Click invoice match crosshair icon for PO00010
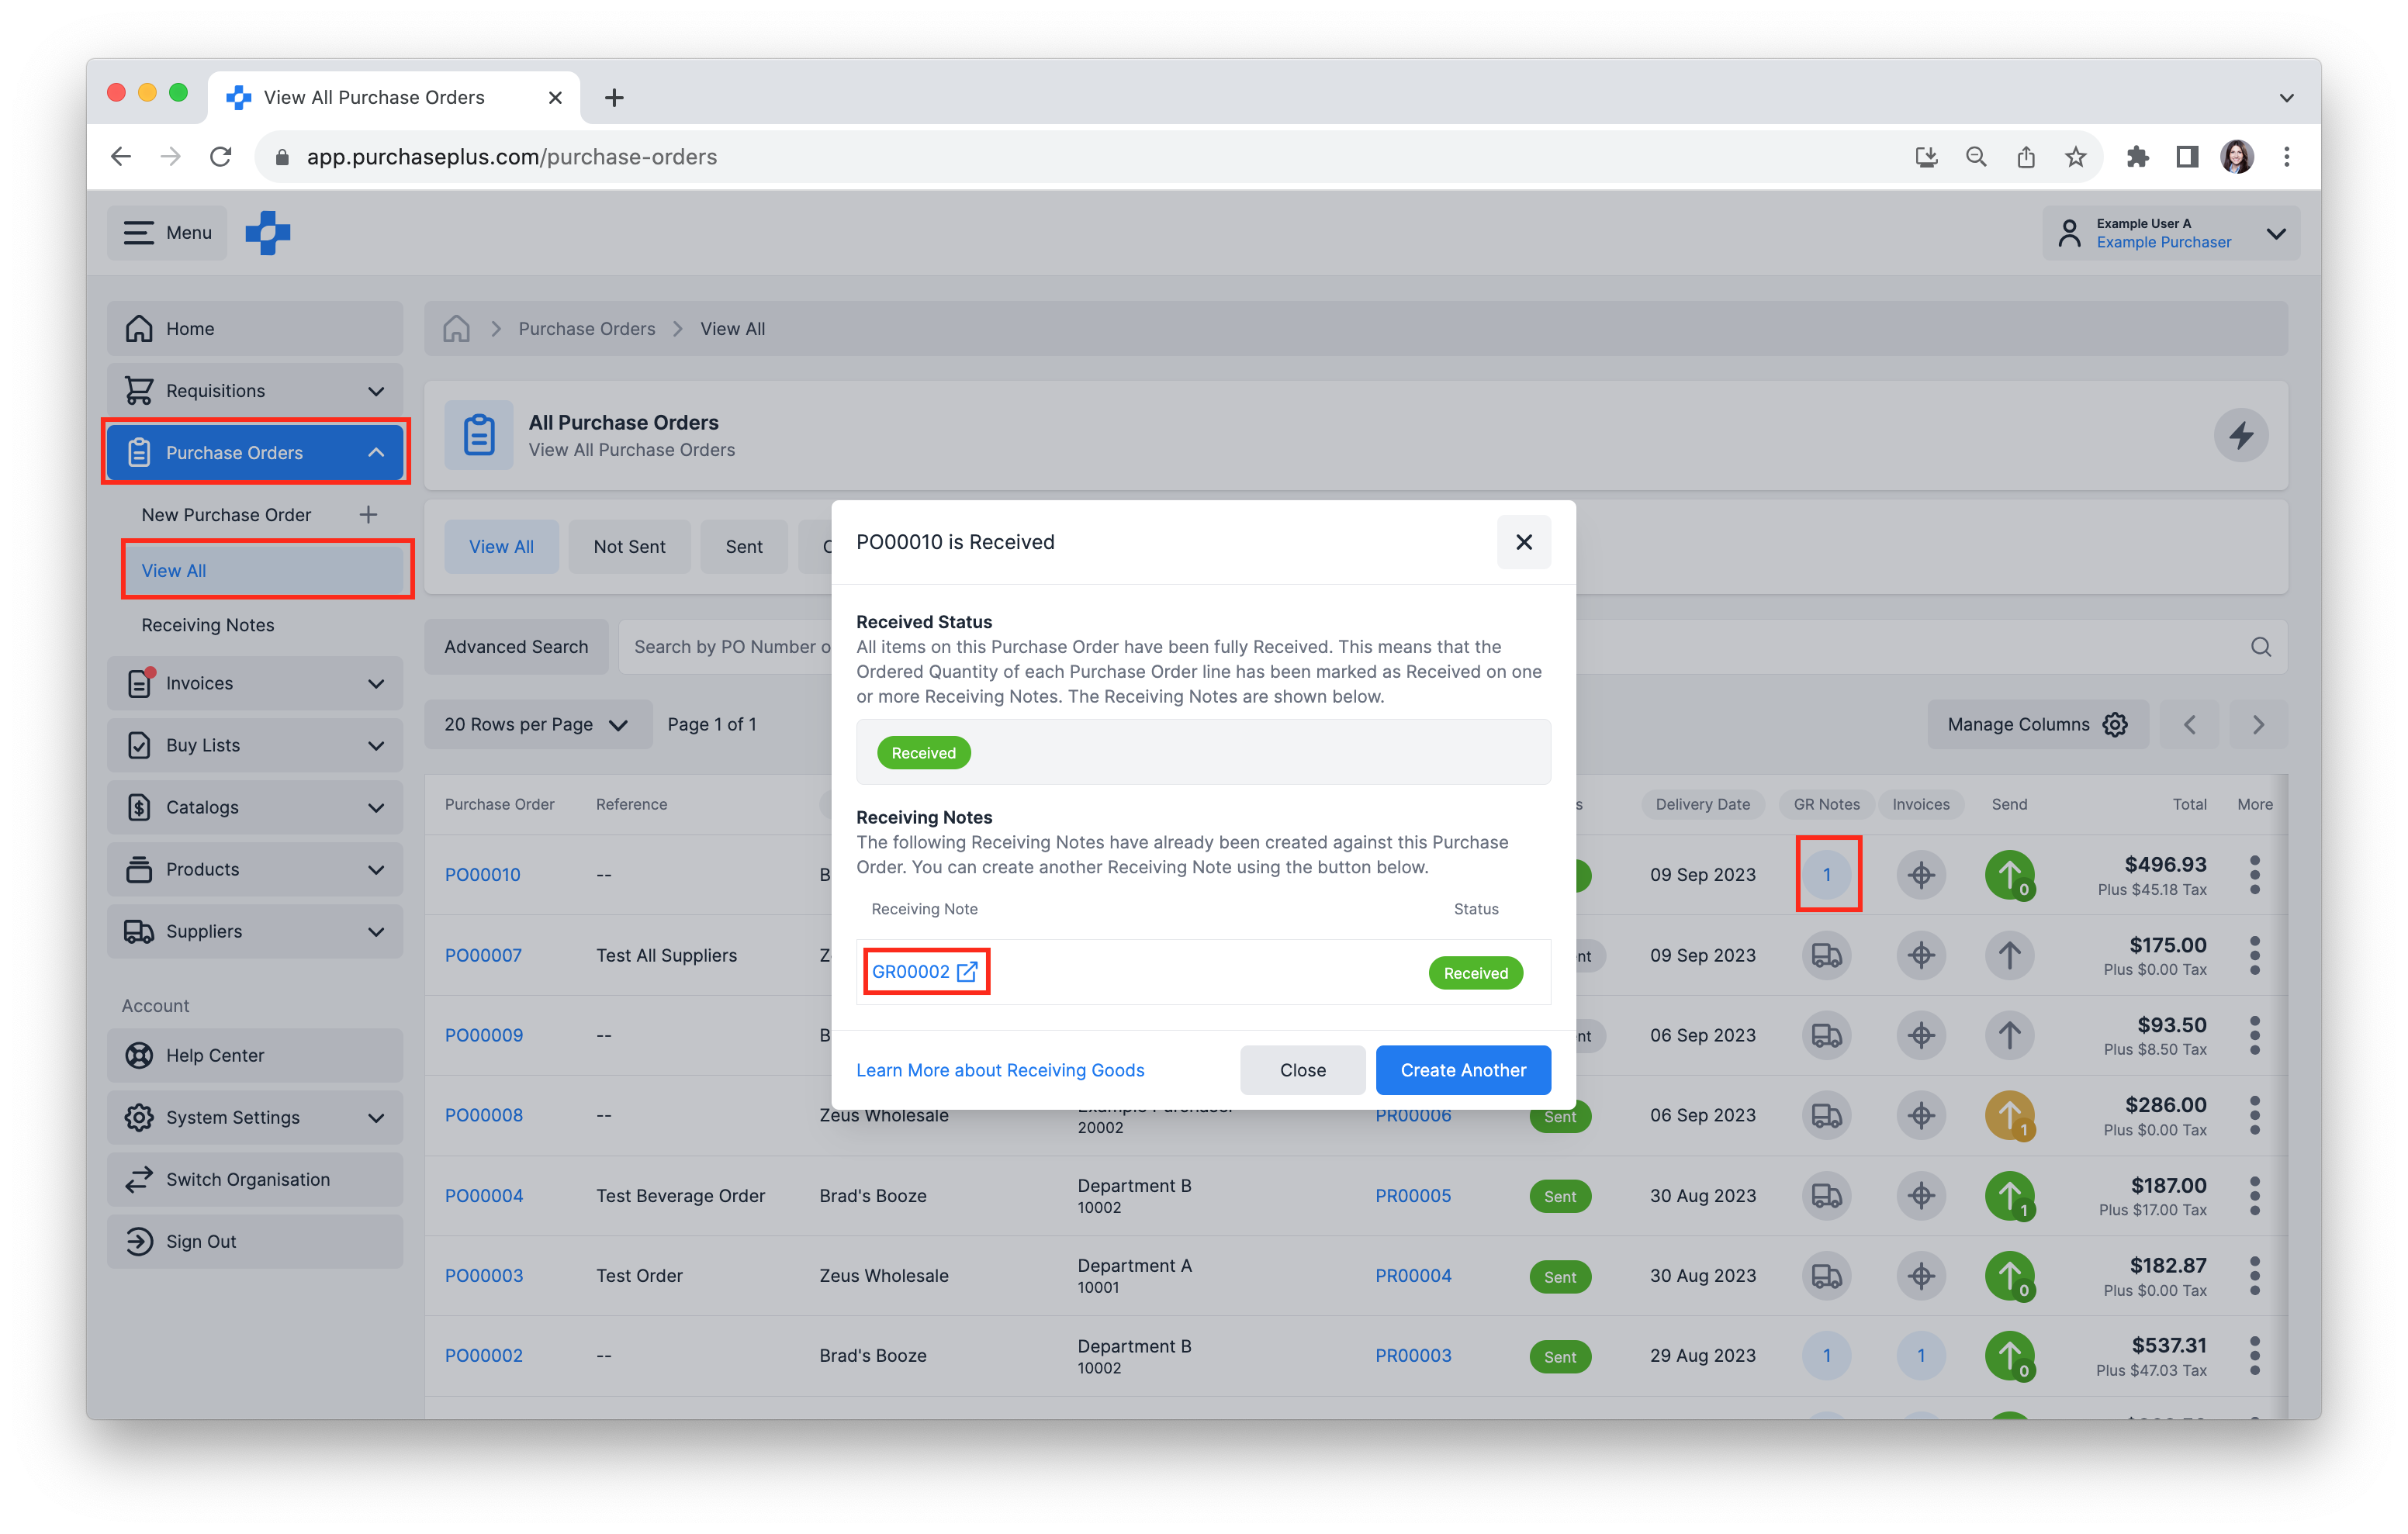This screenshot has height=1534, width=2408. click(x=1921, y=875)
